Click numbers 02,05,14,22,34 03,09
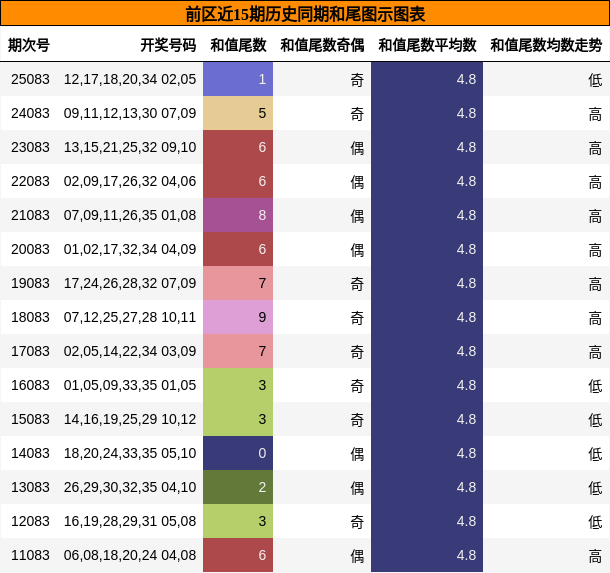 pyautogui.click(x=130, y=351)
